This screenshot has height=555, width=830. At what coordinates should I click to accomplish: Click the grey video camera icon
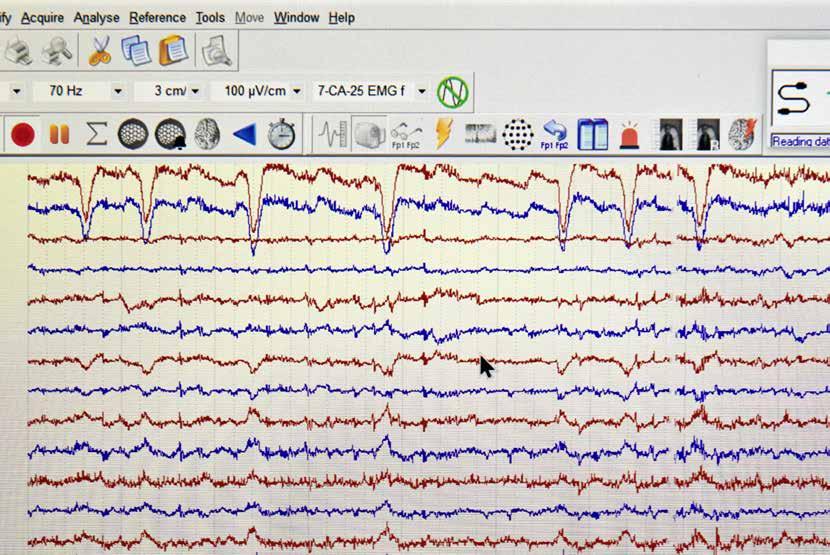point(369,135)
